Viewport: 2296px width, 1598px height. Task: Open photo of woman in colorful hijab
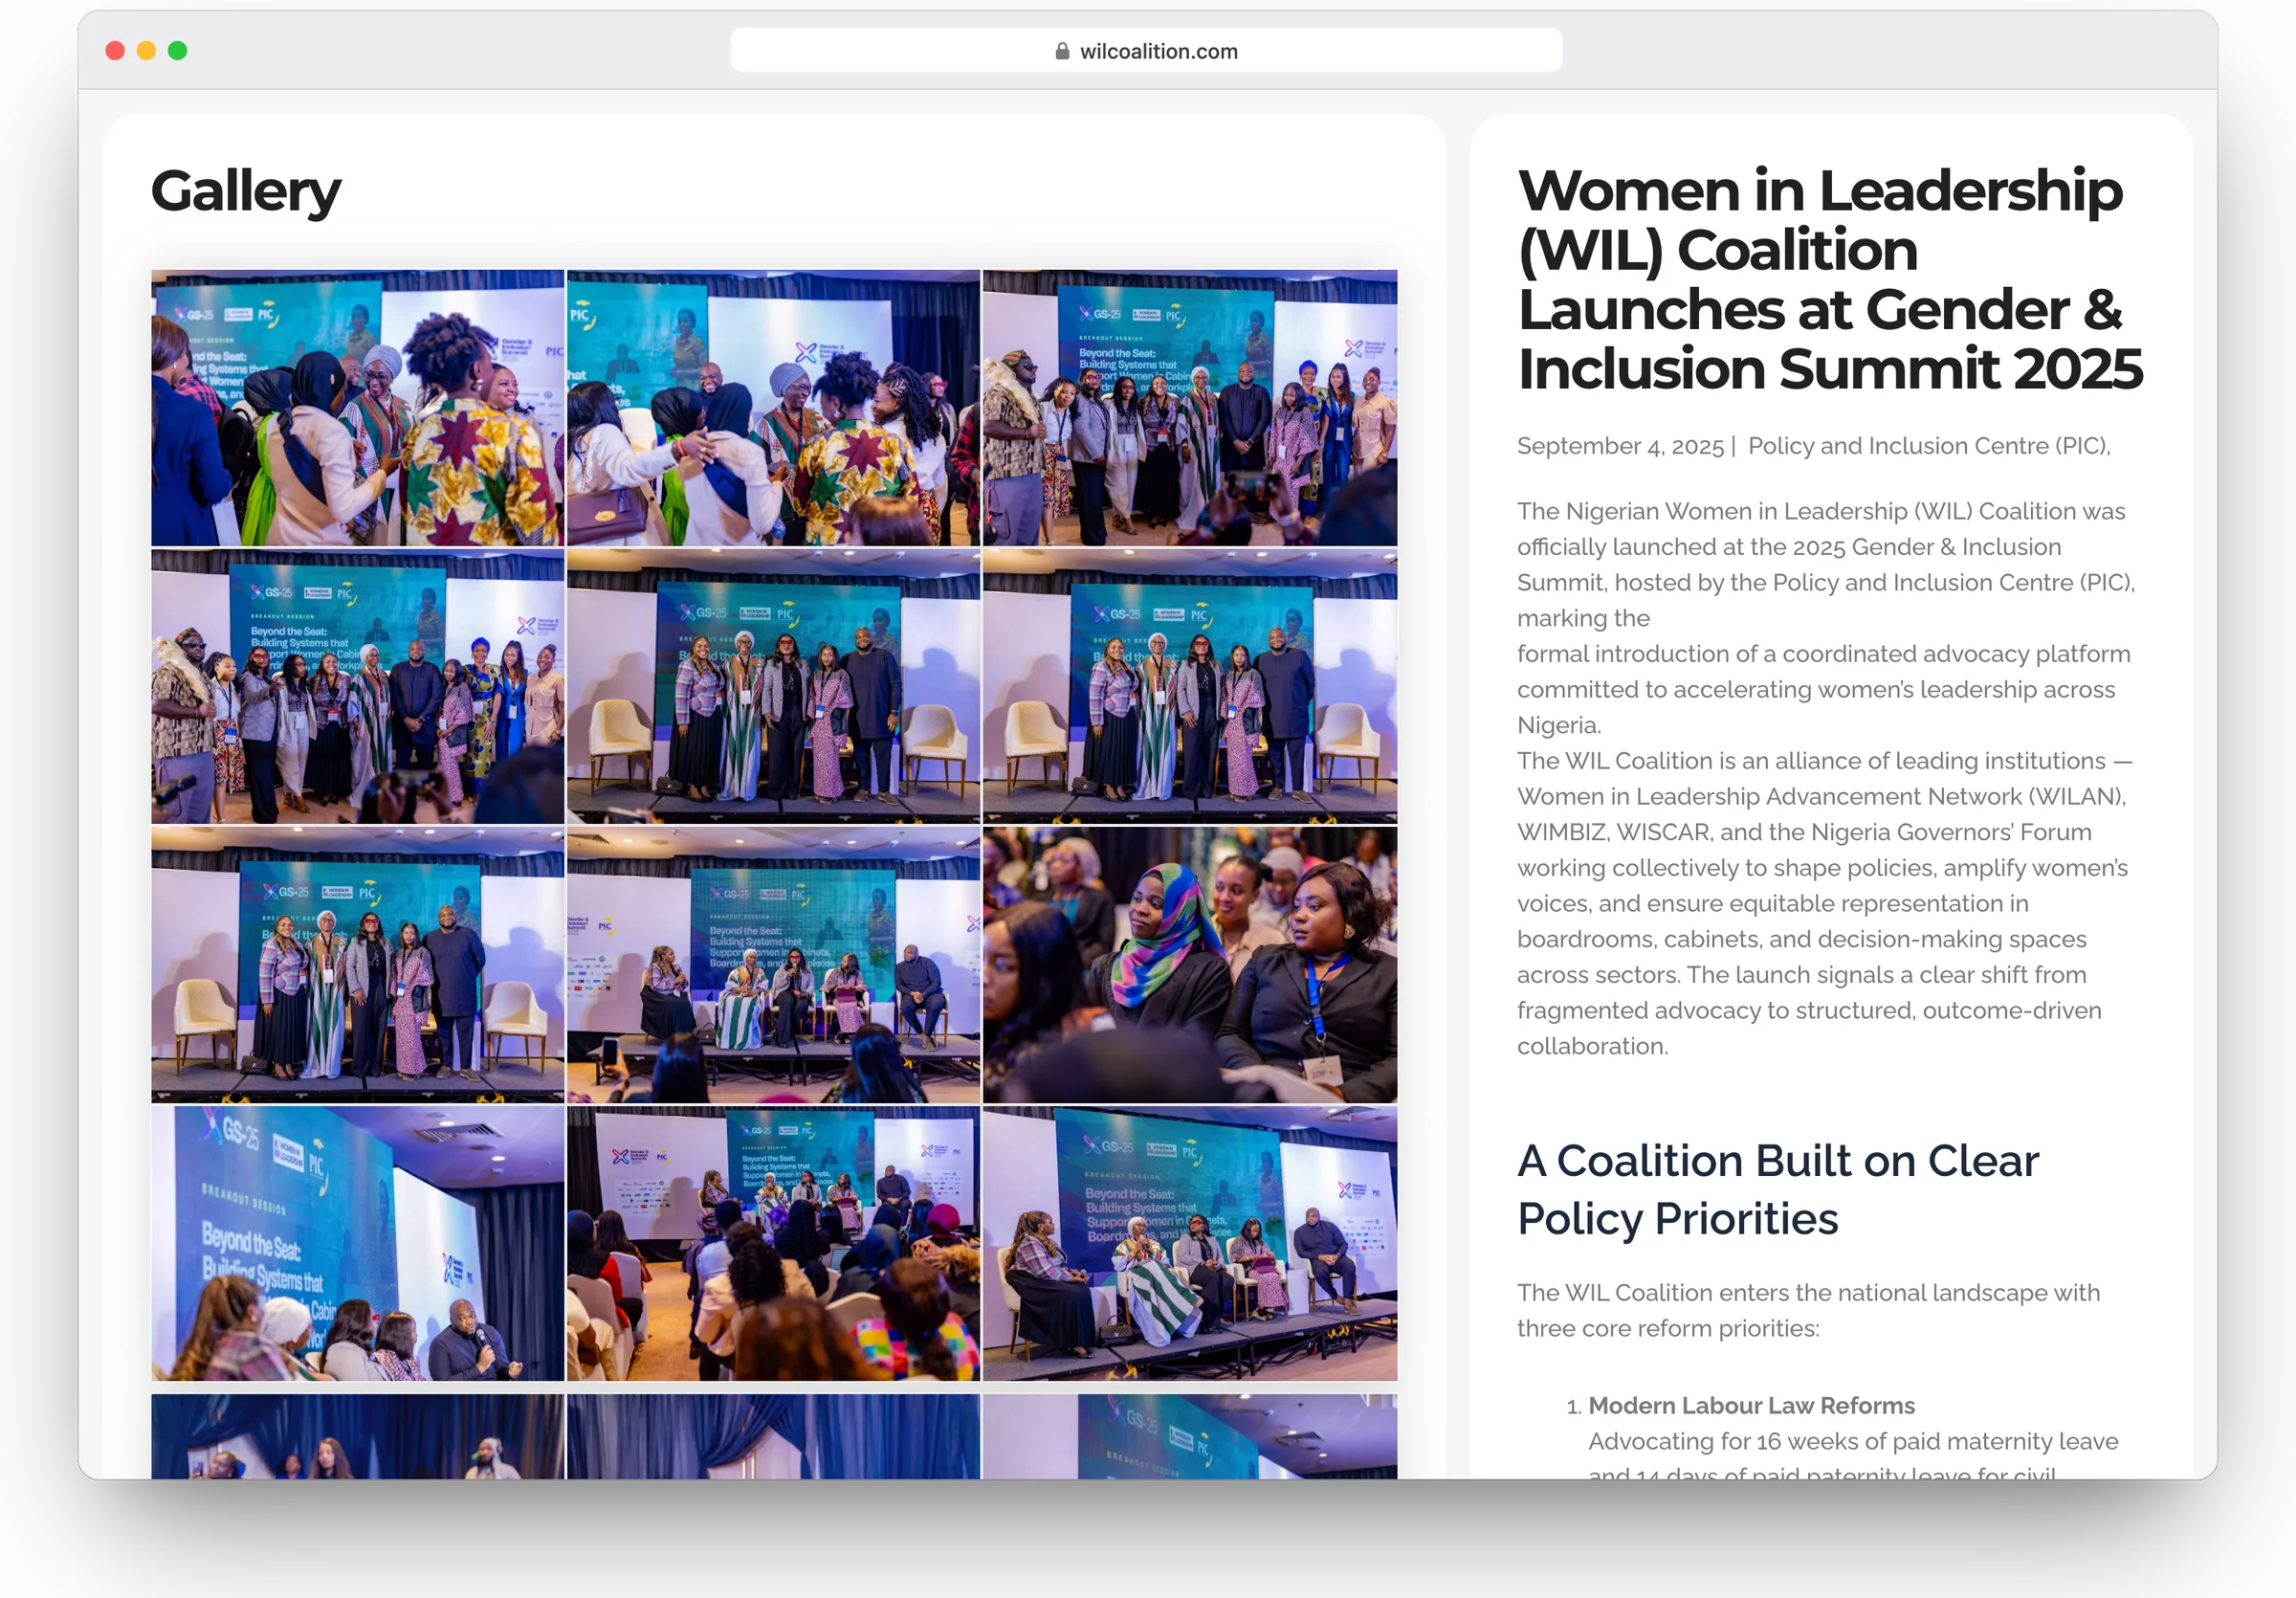[1190, 965]
